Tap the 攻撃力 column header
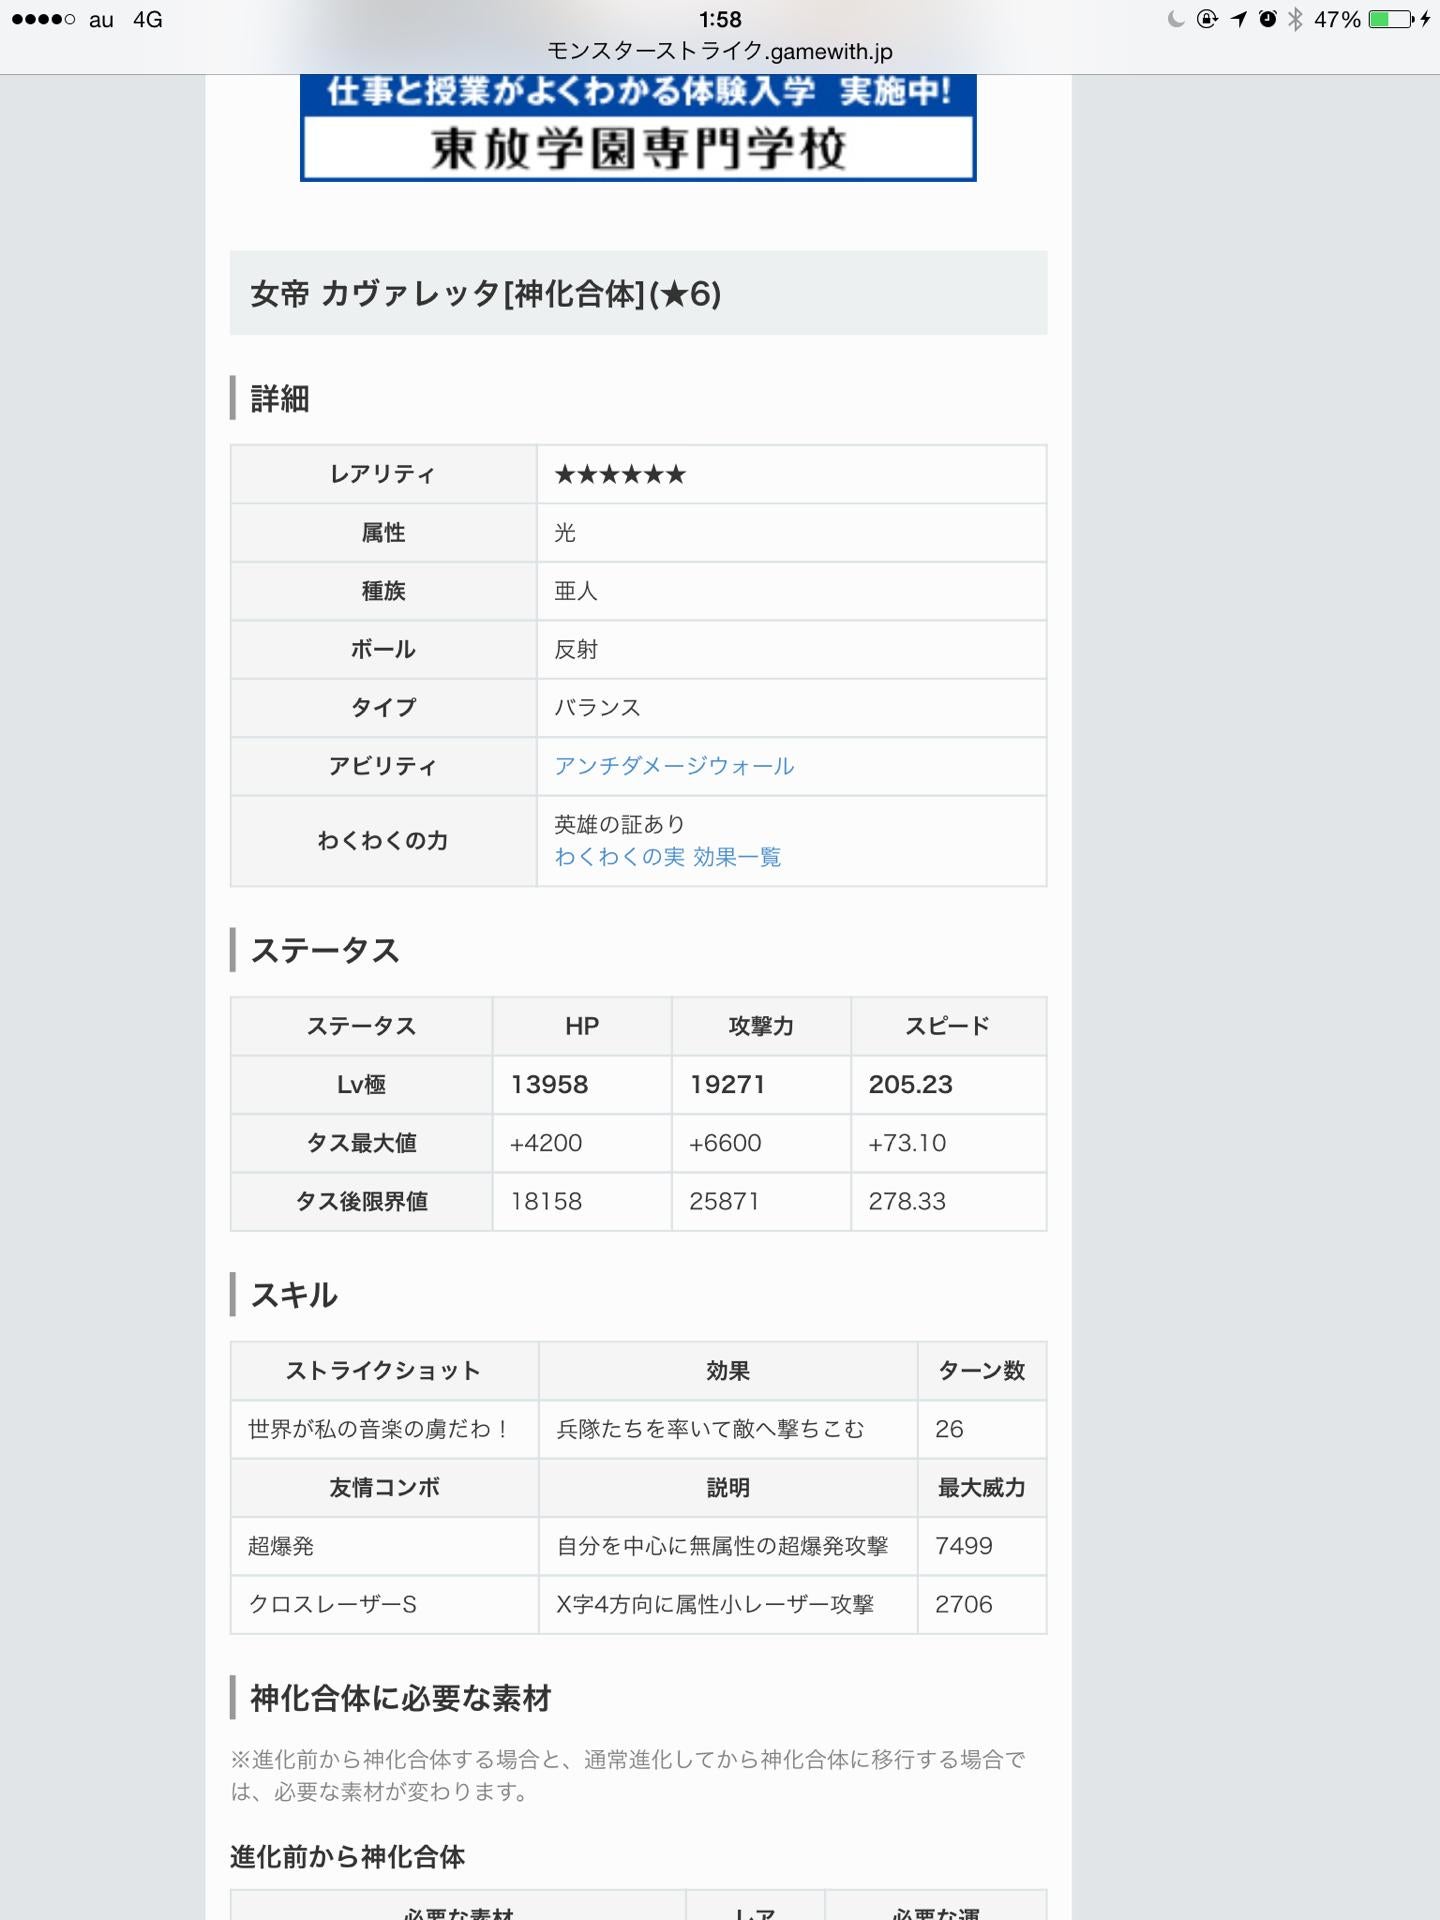Image resolution: width=1440 pixels, height=1920 pixels. (761, 1026)
